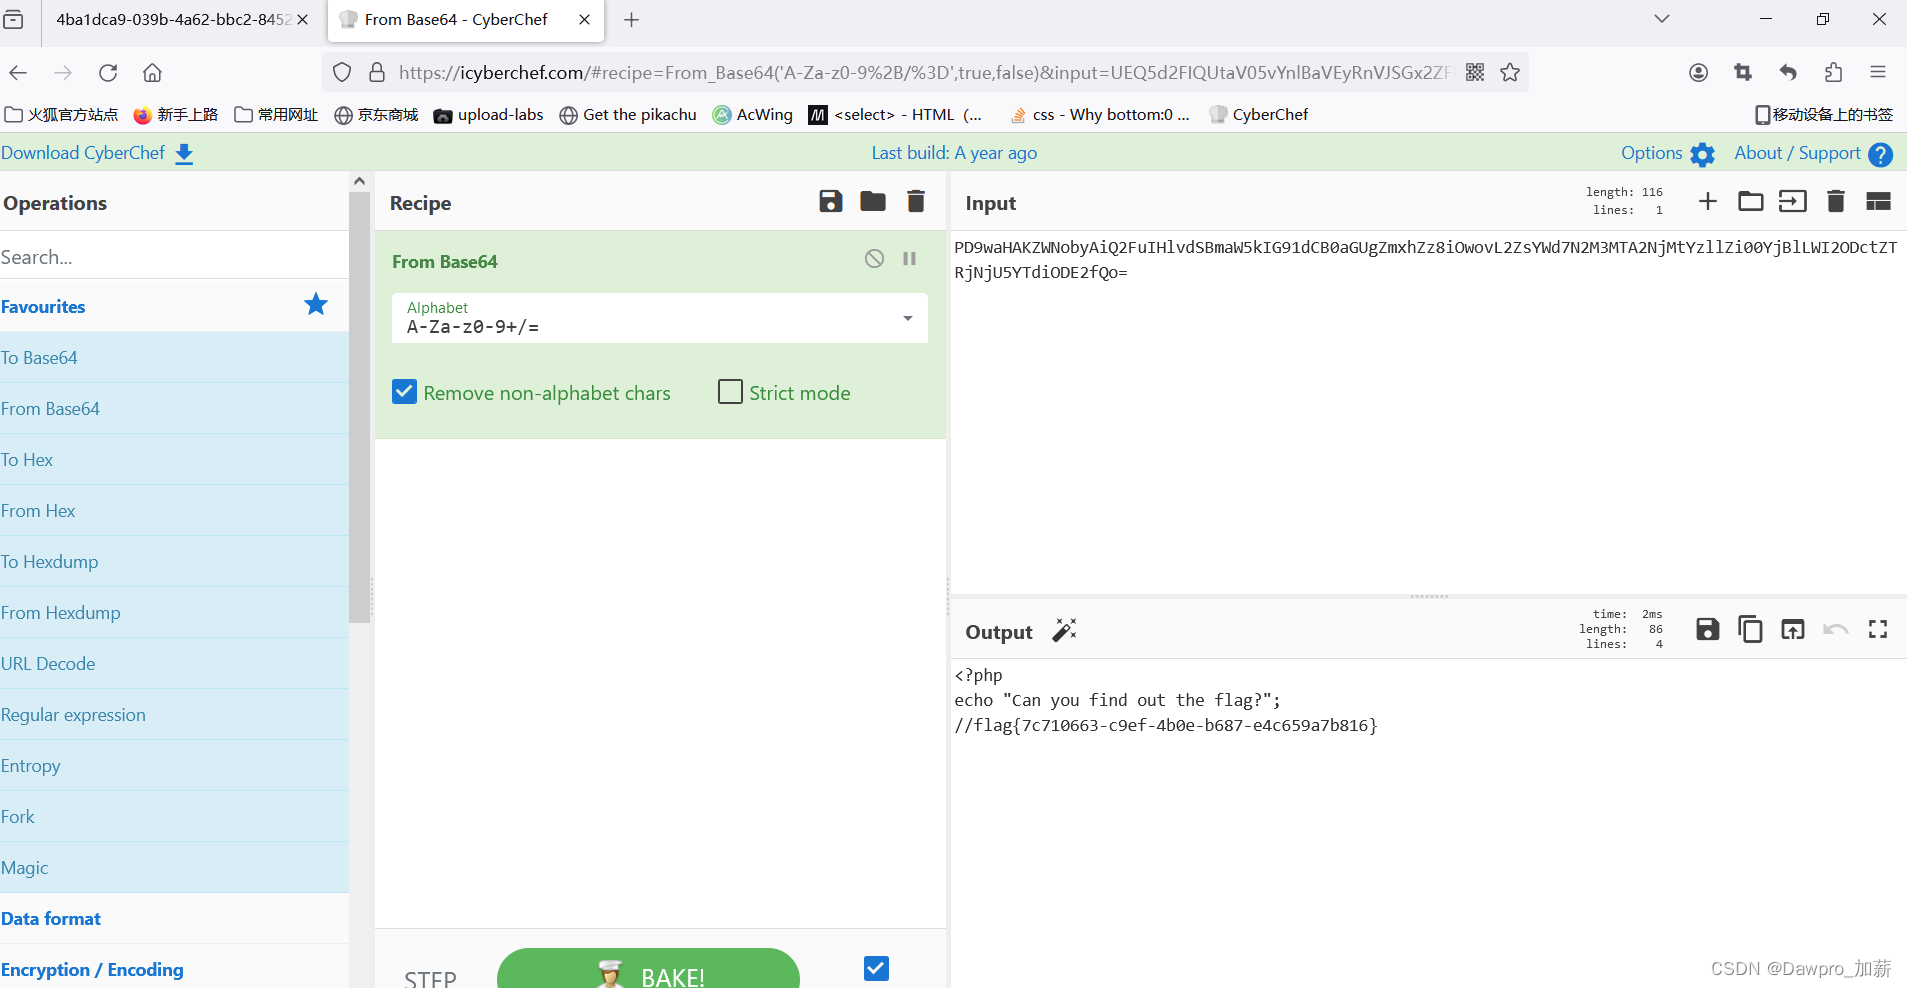Click the Download CyberChef arrow icon
The height and width of the screenshot is (988, 1907).
(x=184, y=154)
